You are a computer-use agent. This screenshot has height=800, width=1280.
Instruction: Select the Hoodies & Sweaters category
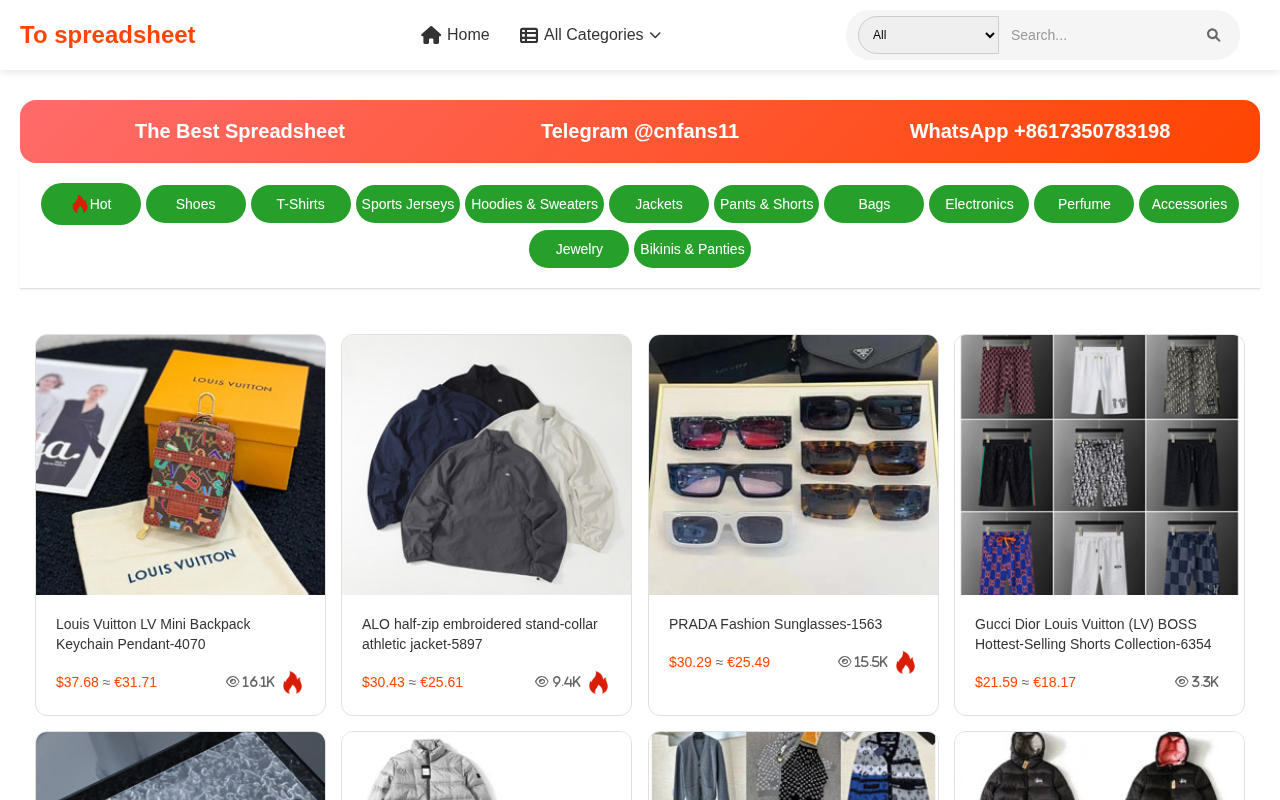pos(534,204)
